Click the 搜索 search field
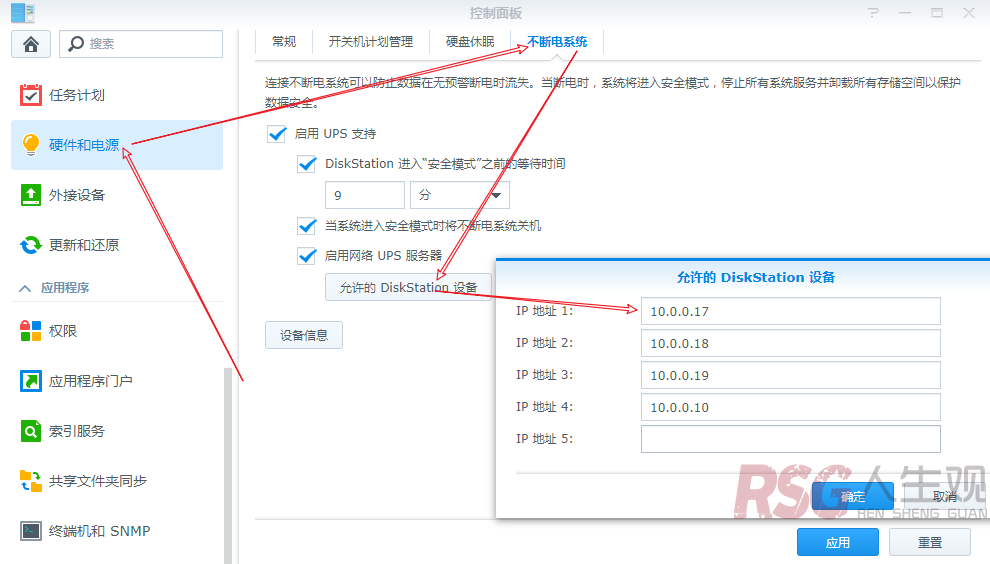The image size is (990, 564). click(x=141, y=44)
